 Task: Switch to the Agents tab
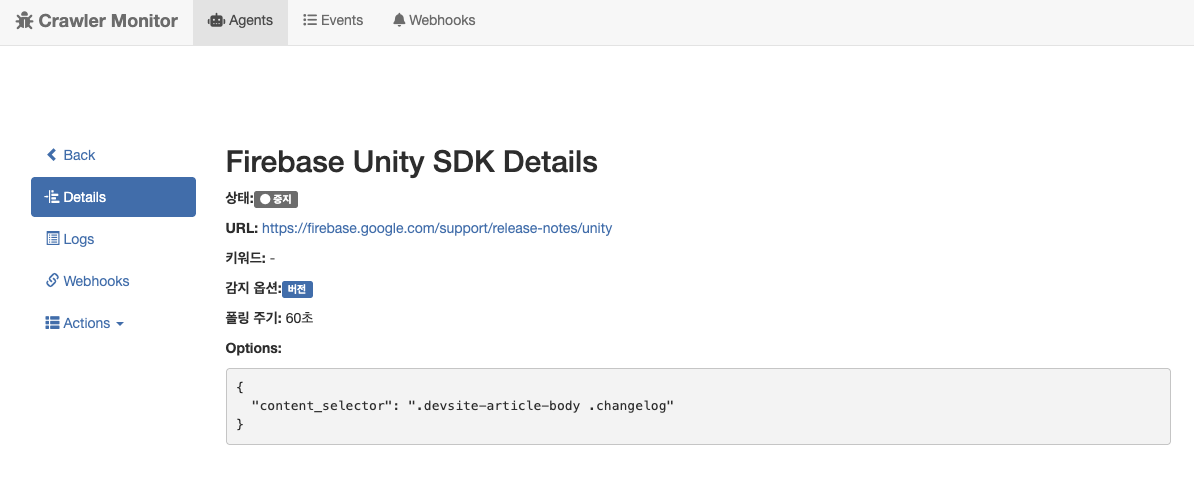[x=241, y=21]
